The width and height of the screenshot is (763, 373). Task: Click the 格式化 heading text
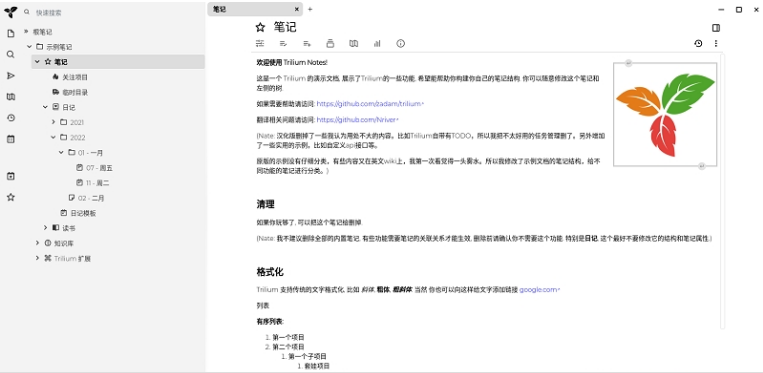[270, 271]
